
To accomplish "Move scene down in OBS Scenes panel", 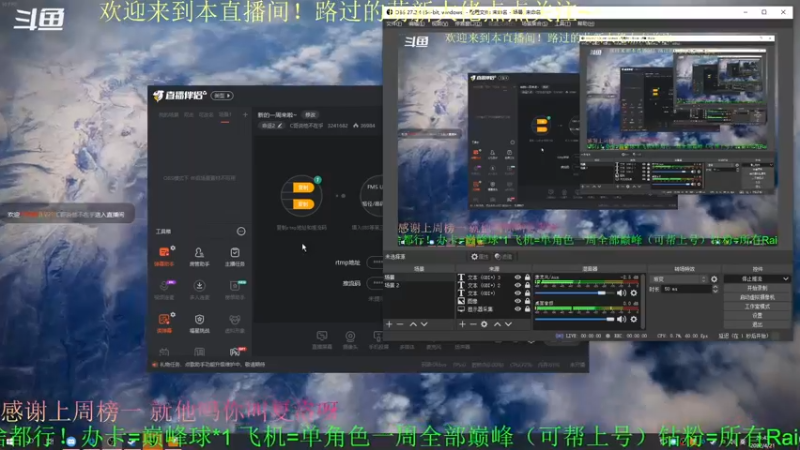I will coord(424,324).
